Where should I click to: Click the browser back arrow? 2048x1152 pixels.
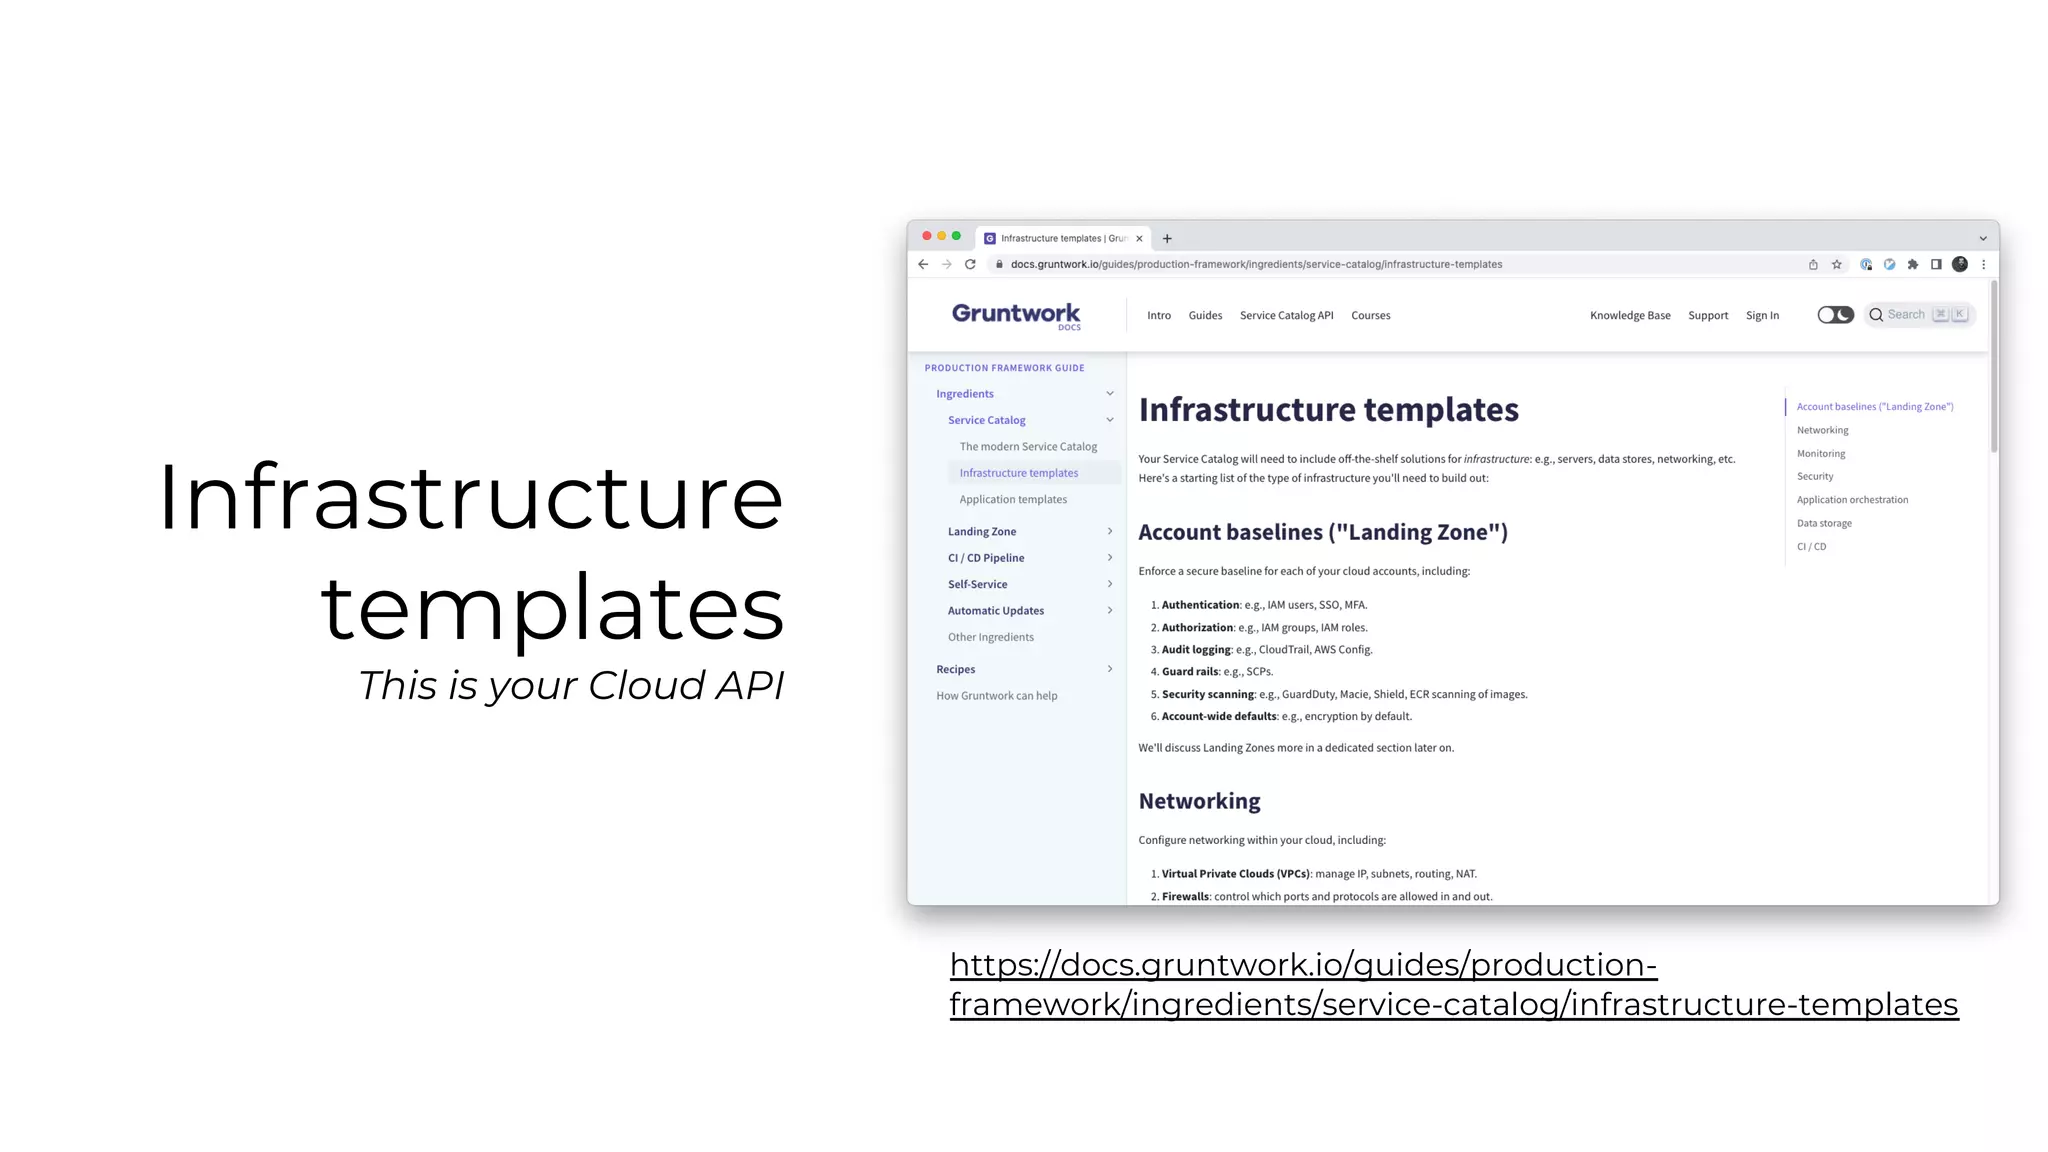(922, 264)
